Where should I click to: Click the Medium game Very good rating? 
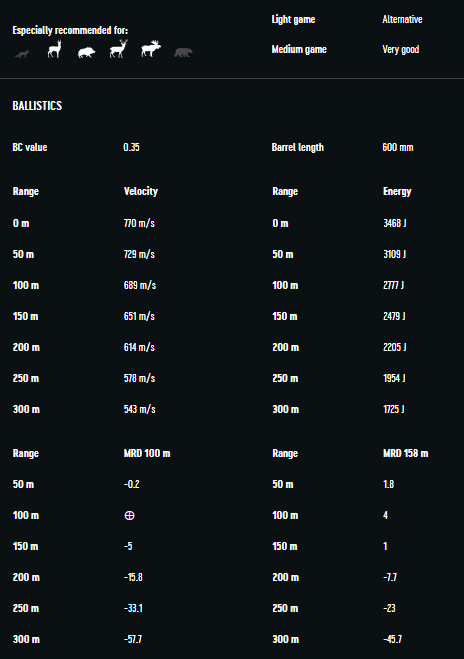pyautogui.click(x=401, y=50)
